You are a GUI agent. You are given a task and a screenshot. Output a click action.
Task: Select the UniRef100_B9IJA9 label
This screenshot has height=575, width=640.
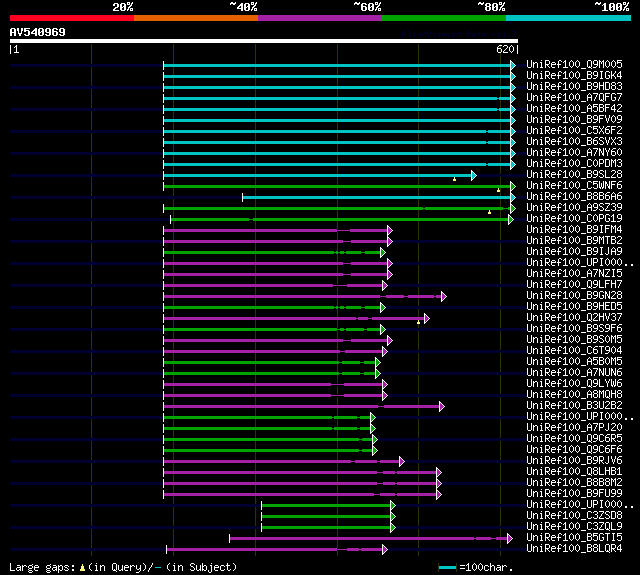(x=574, y=252)
